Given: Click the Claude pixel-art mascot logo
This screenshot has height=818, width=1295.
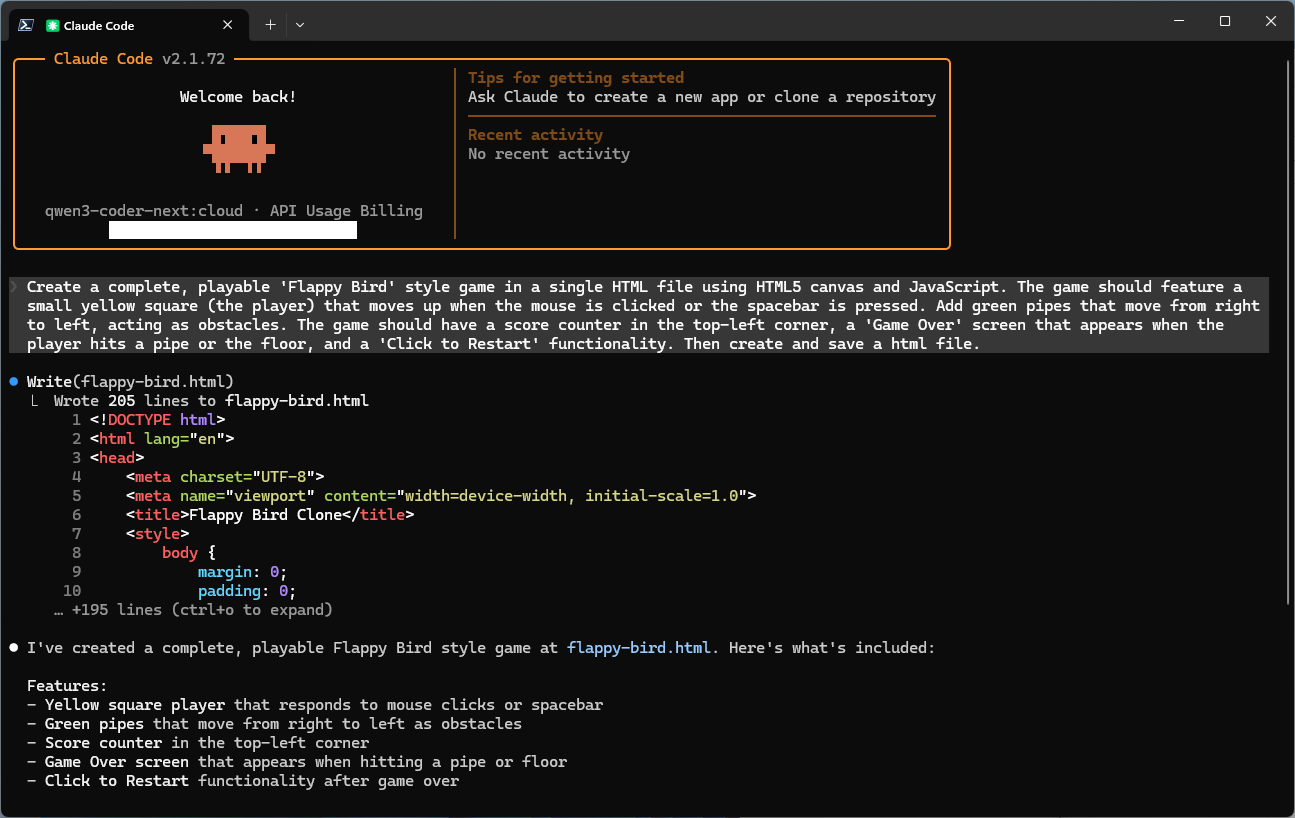Looking at the screenshot, I should [238, 148].
